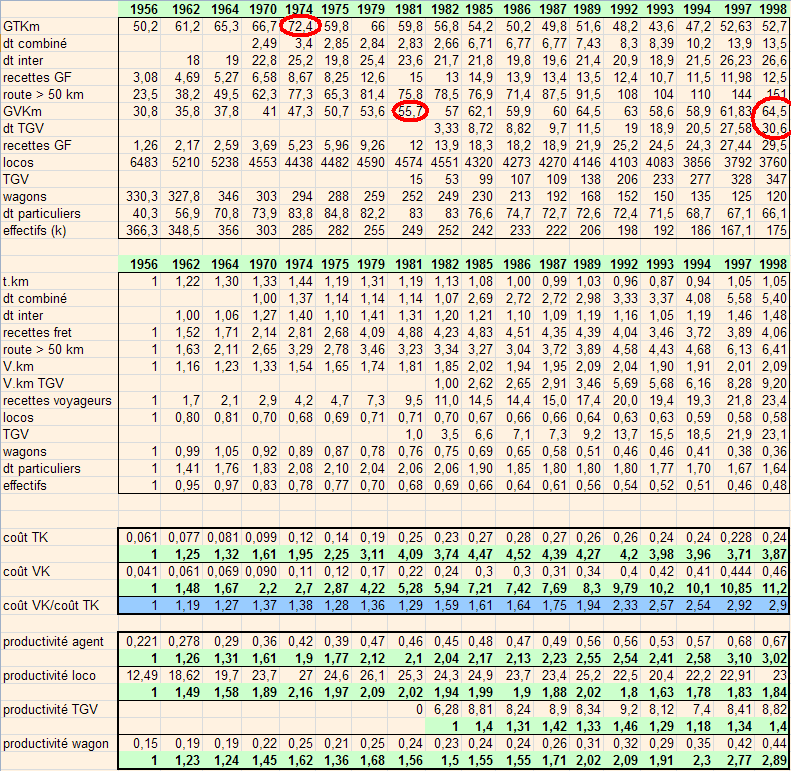Select locos value 6483 for 1956
Viewport: 791px width, 771px height.
pos(144,162)
